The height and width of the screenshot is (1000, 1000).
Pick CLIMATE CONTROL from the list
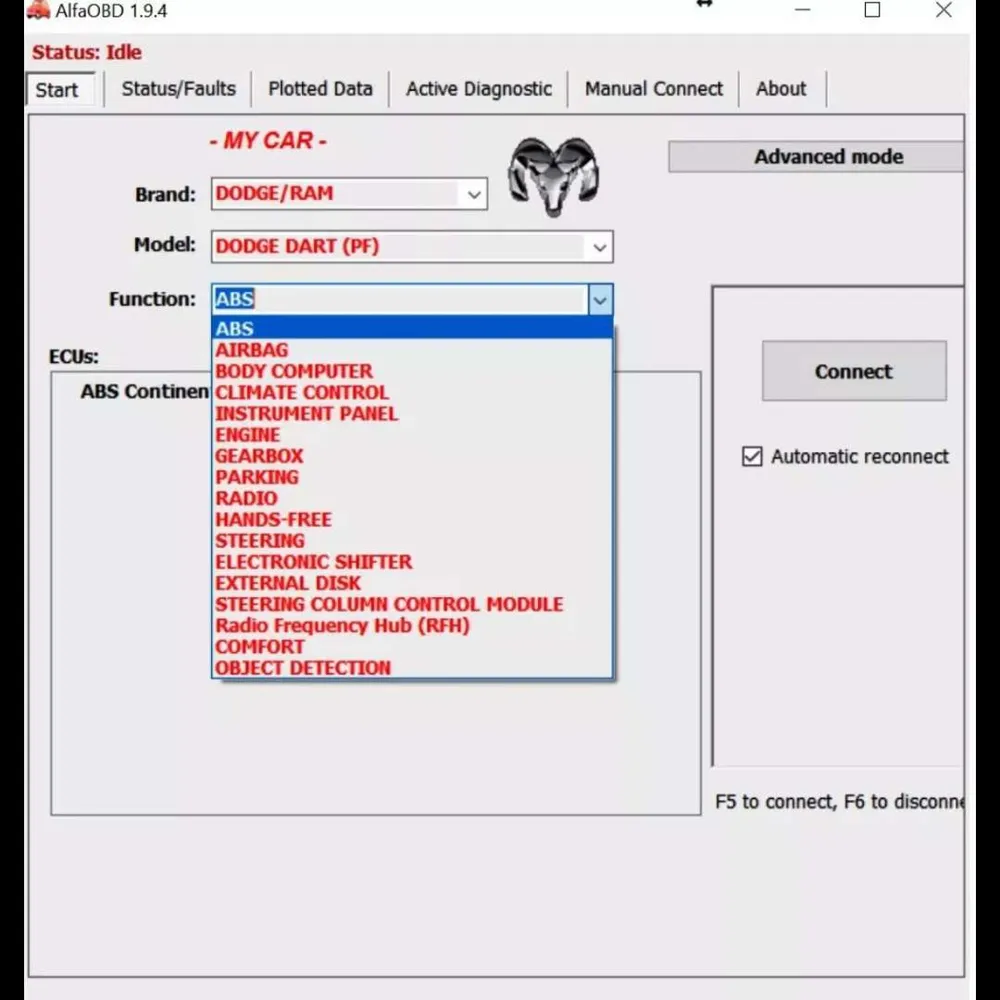click(x=412, y=392)
